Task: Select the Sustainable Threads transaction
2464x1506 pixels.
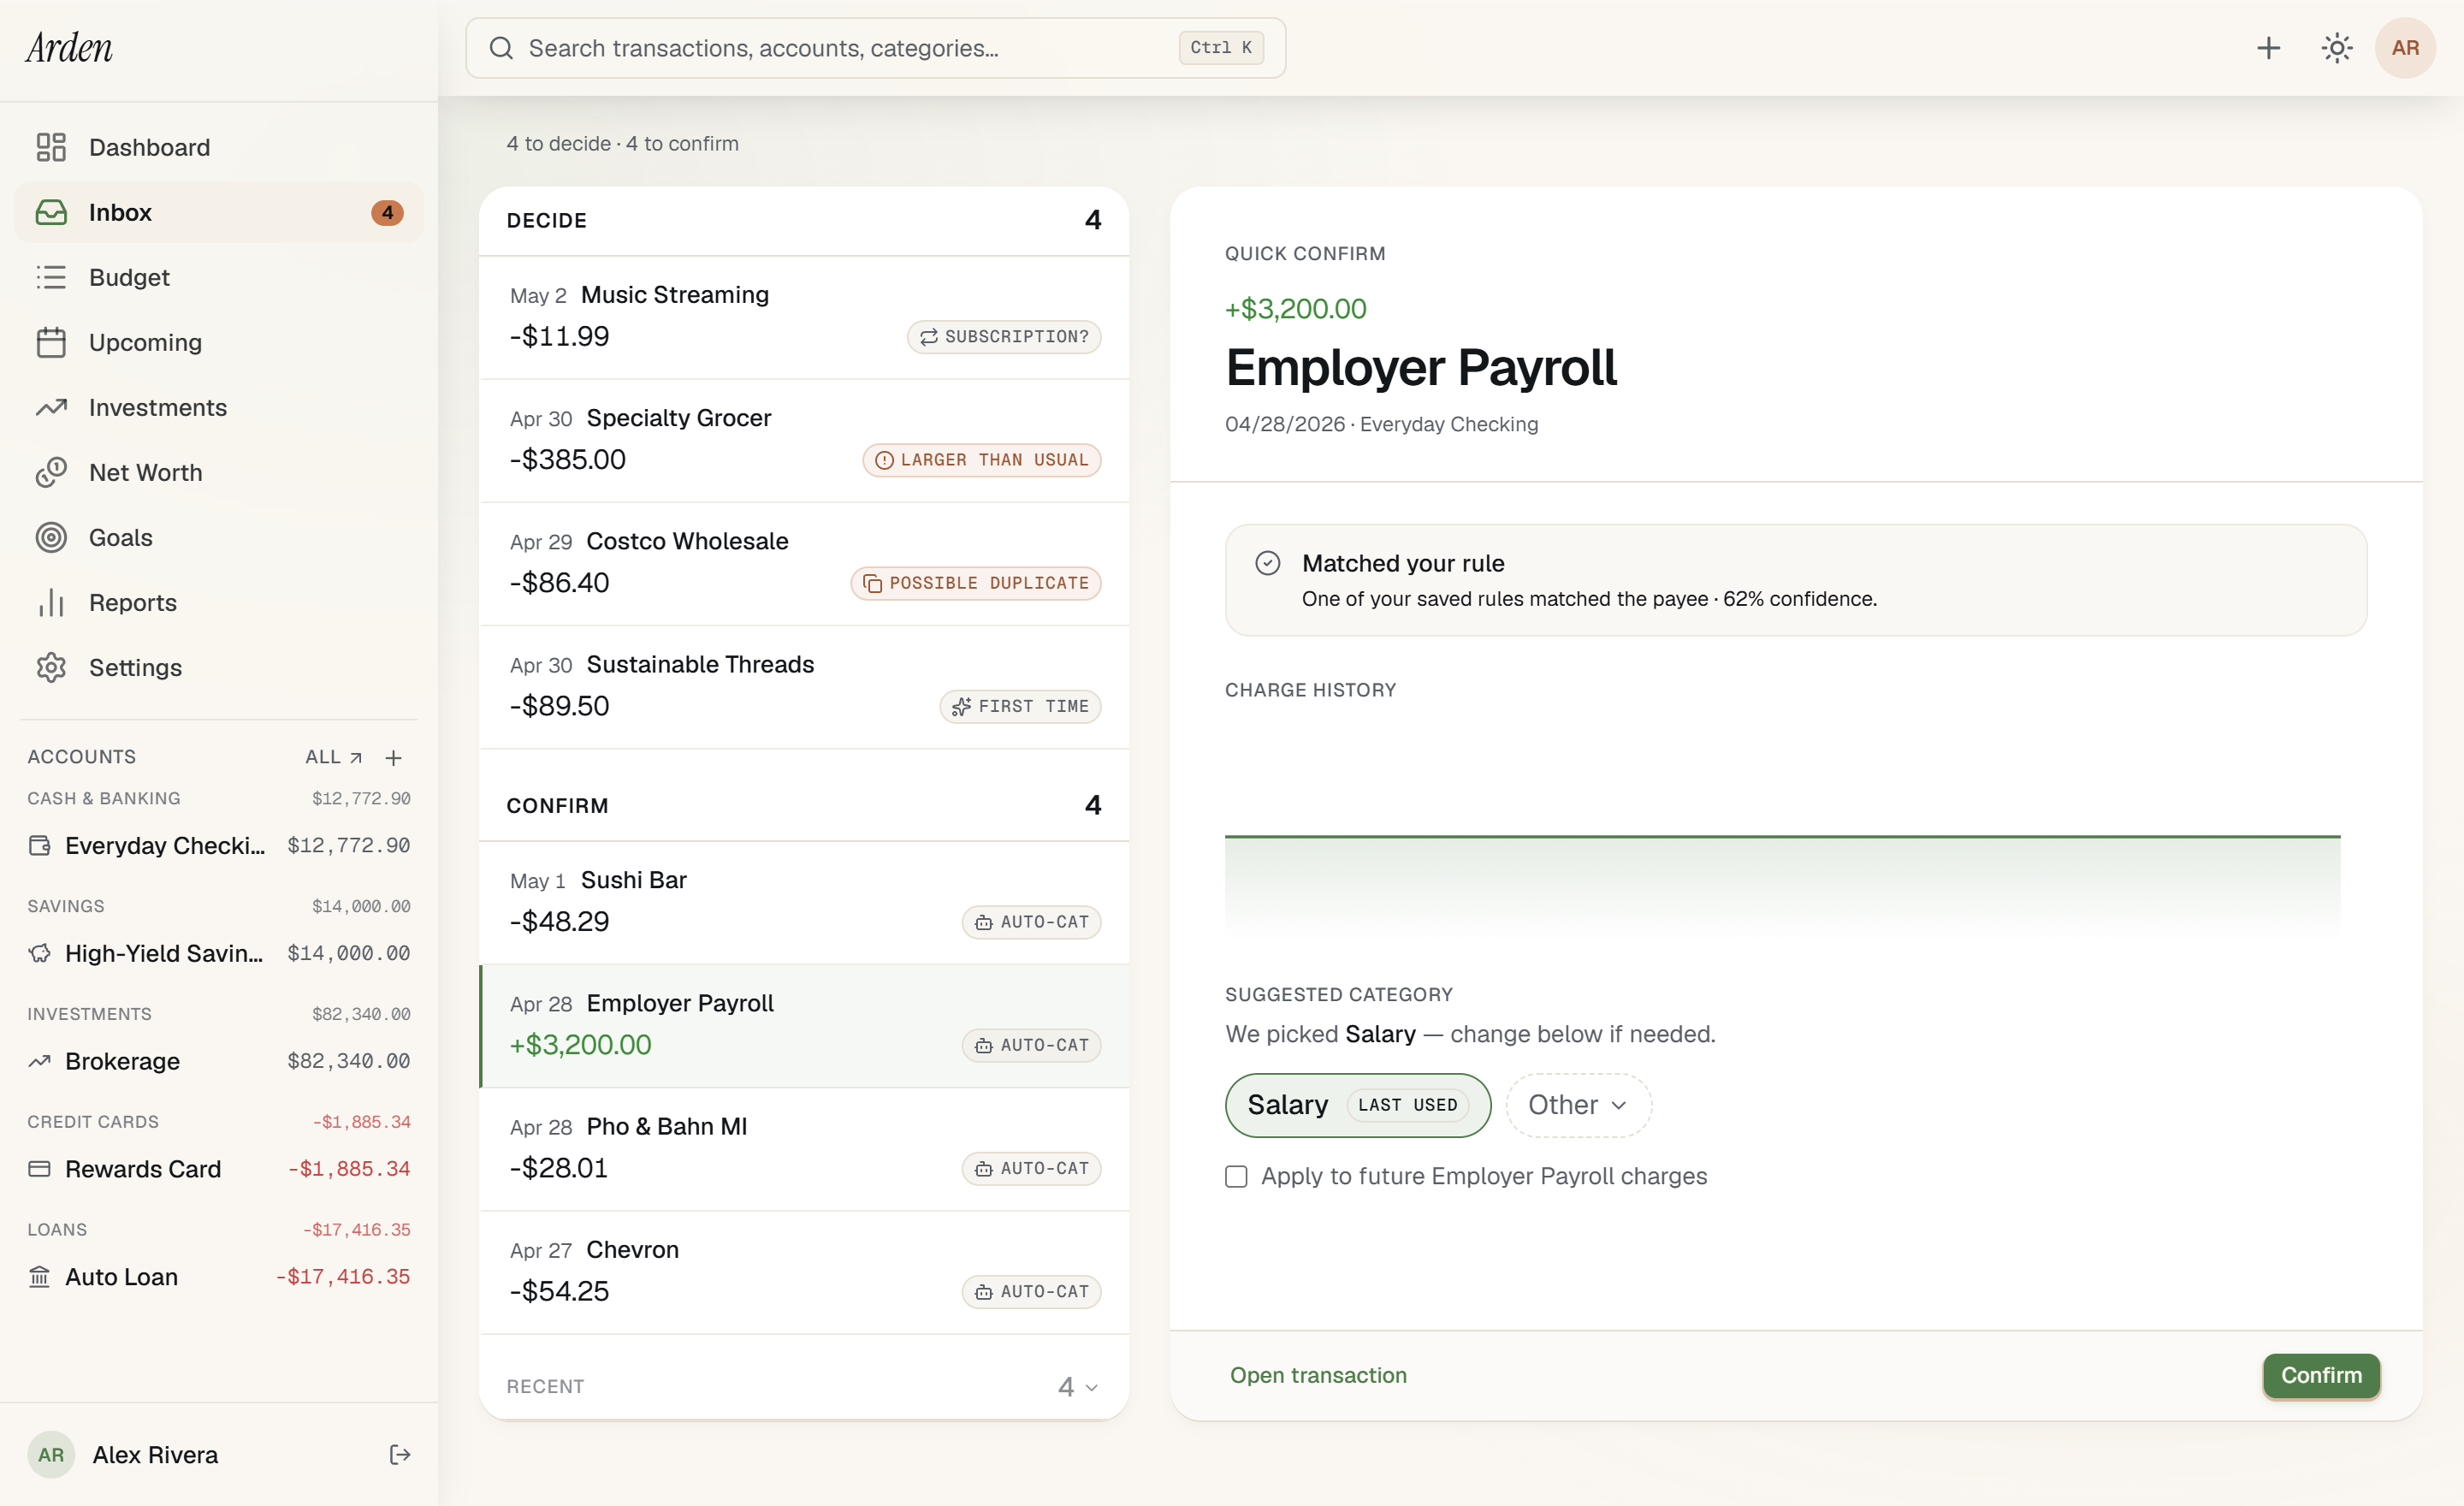Action: [804, 686]
